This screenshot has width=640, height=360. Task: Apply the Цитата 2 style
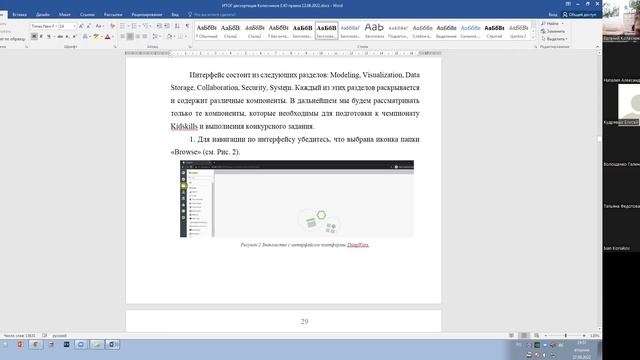click(518, 31)
